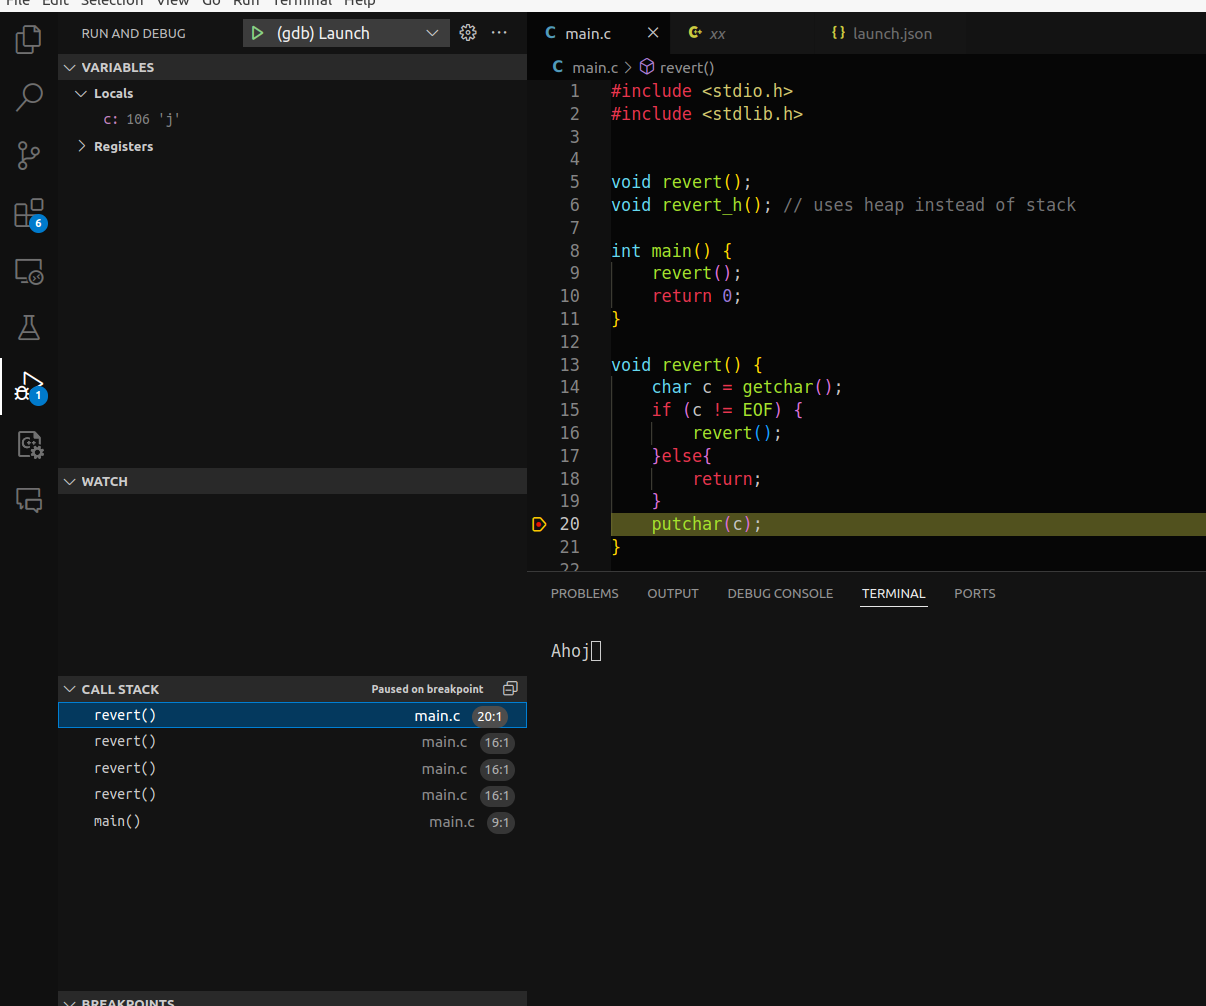This screenshot has width=1206, height=1006.
Task: Click revert() in the breadcrumb path
Action: click(x=687, y=67)
